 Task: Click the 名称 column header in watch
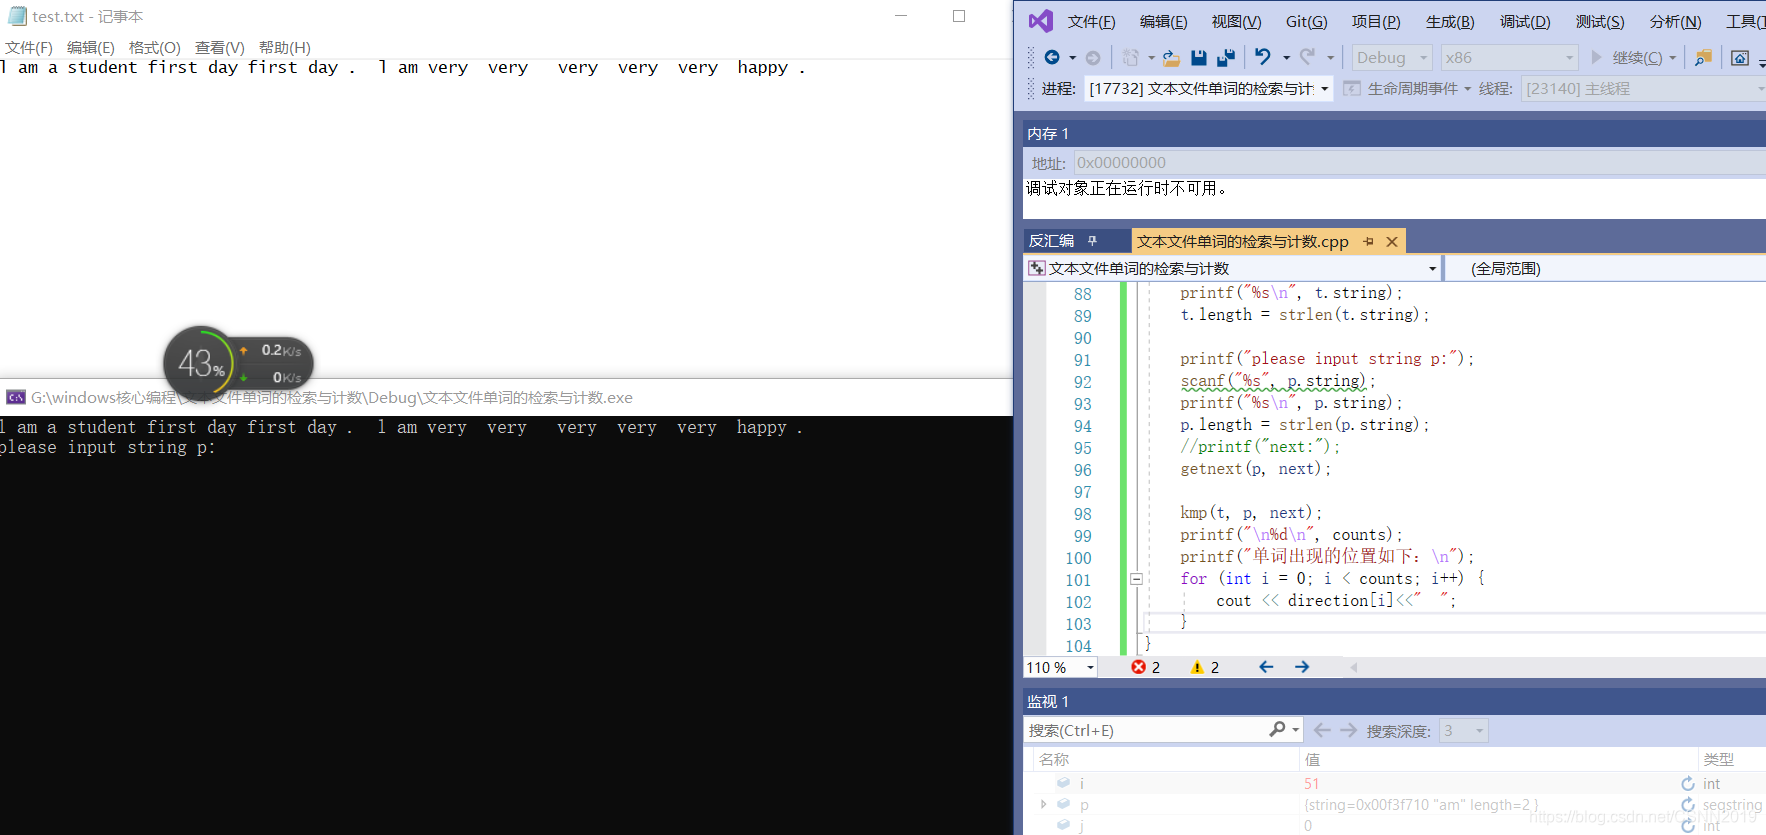pyautogui.click(x=1054, y=759)
